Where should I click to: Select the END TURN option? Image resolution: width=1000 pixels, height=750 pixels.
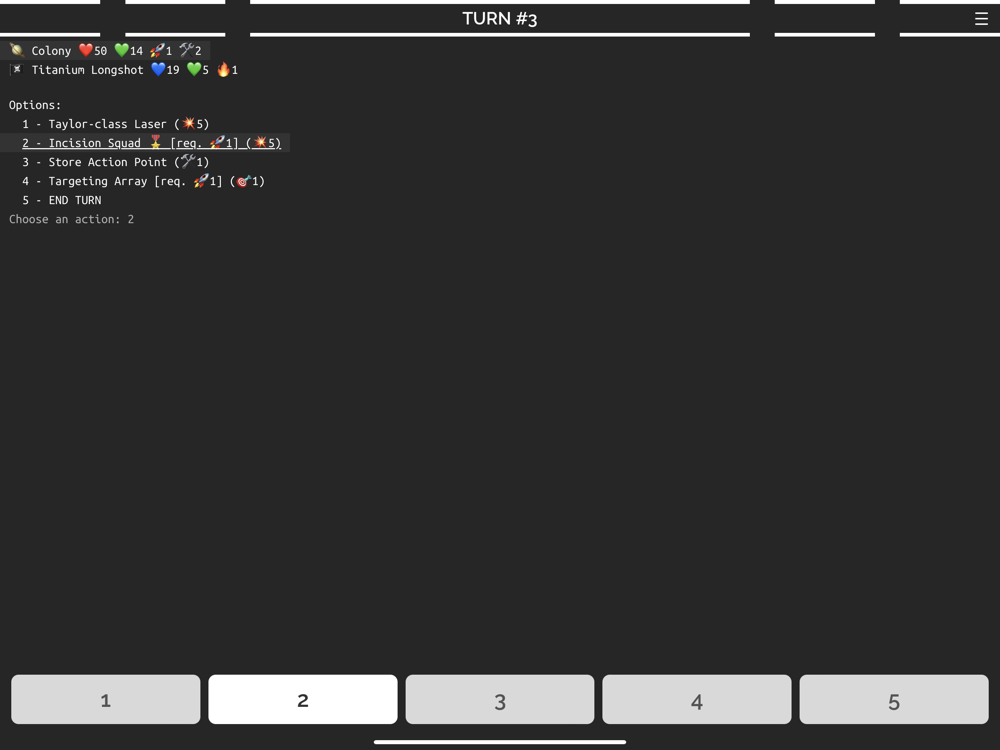tap(62, 200)
